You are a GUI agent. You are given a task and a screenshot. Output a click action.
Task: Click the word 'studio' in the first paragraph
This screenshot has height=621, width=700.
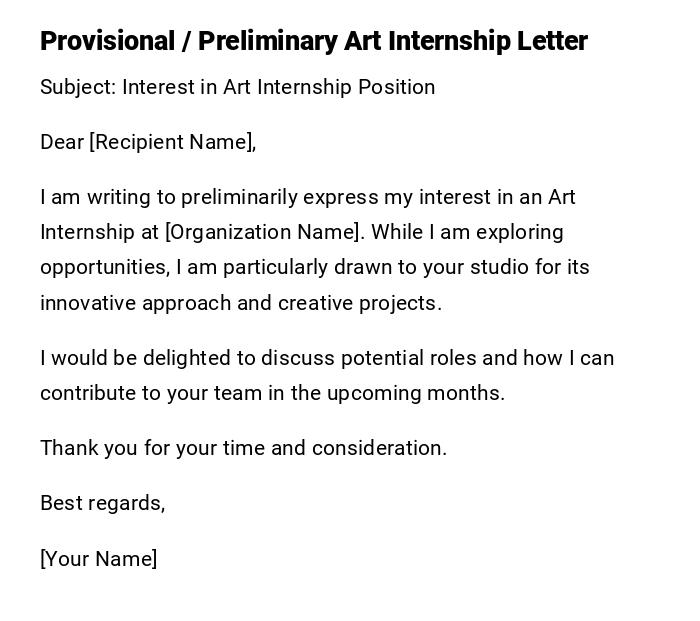point(509,267)
